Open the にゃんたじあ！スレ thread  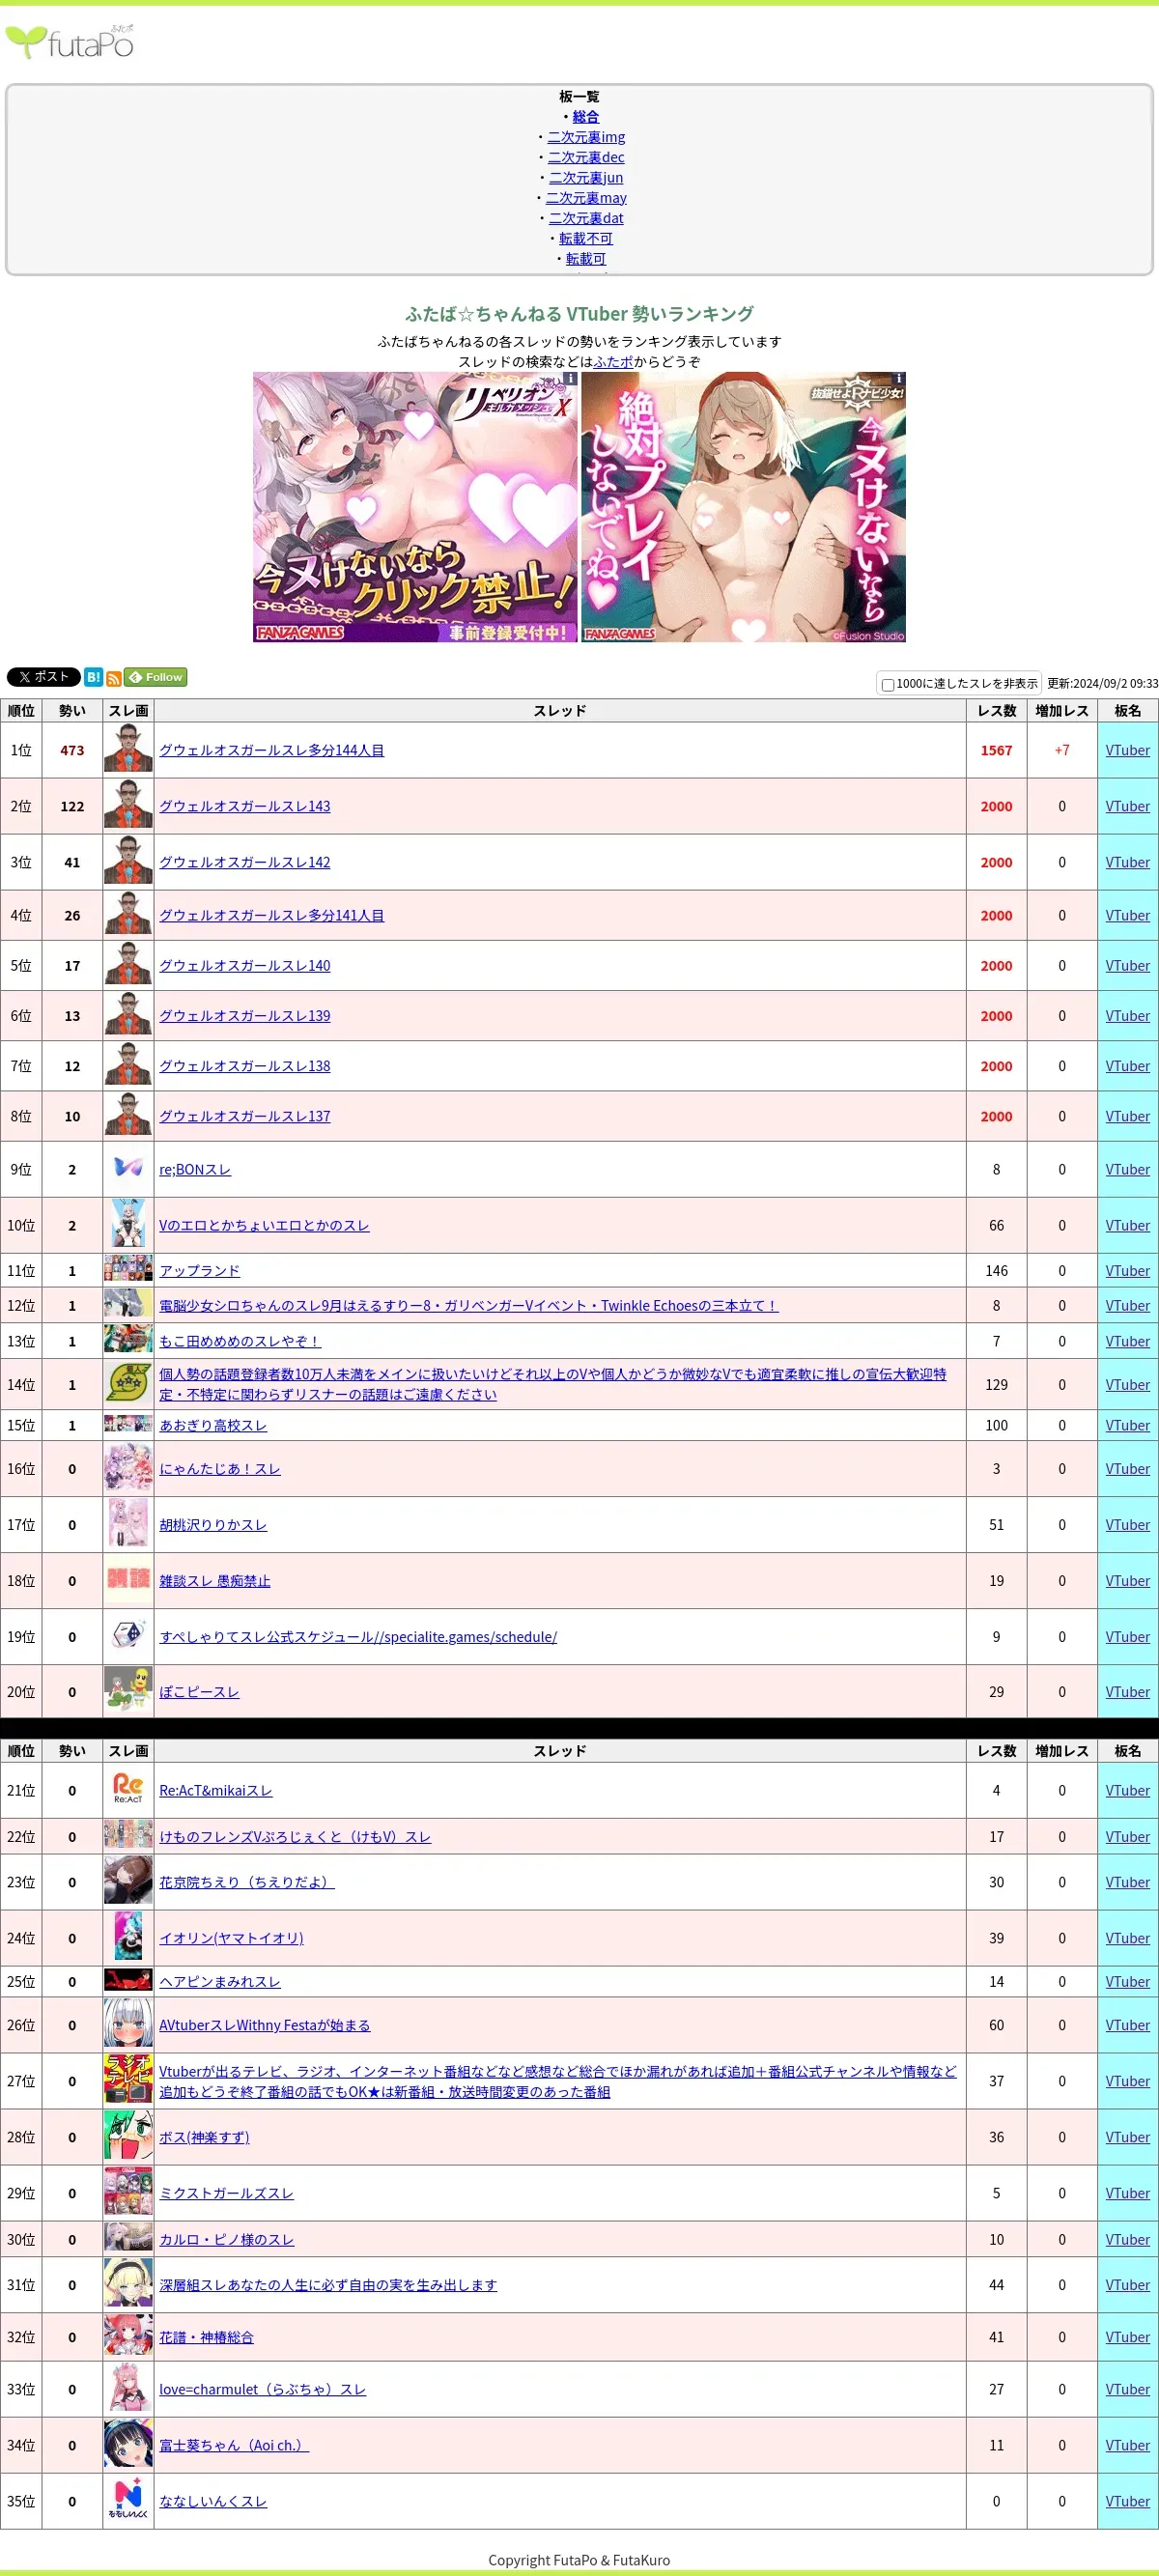(220, 1469)
